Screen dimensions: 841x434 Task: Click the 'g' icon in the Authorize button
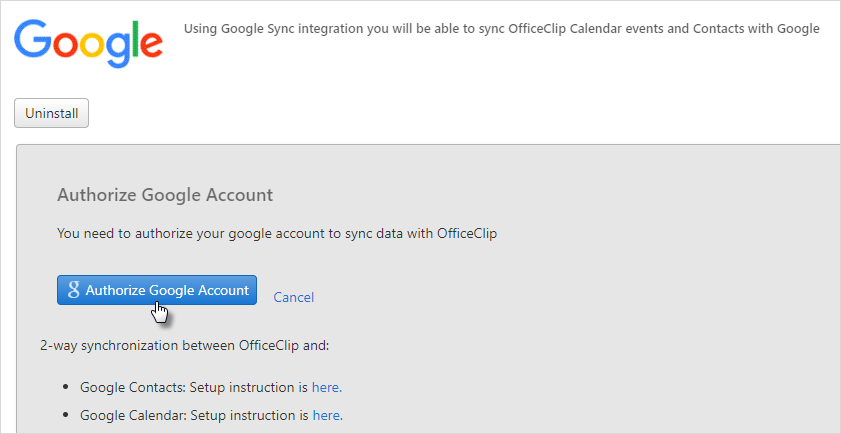pyautogui.click(x=74, y=290)
